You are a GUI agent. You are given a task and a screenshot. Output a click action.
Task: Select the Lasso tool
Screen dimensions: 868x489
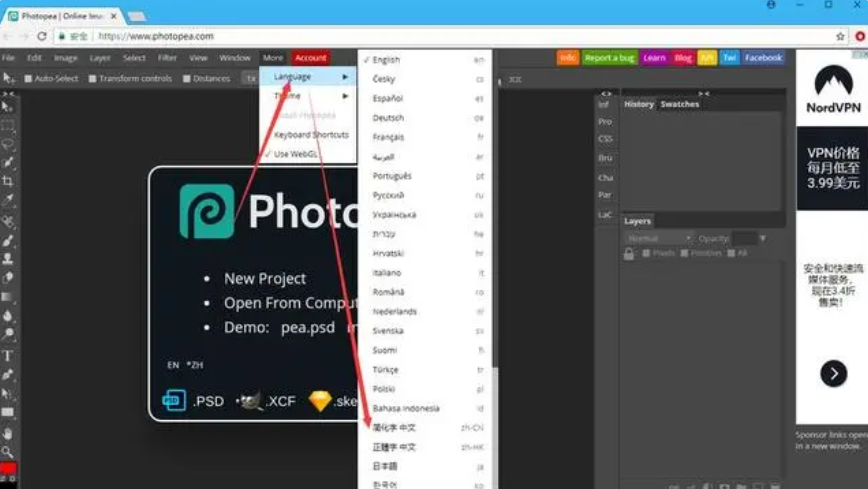(x=7, y=144)
